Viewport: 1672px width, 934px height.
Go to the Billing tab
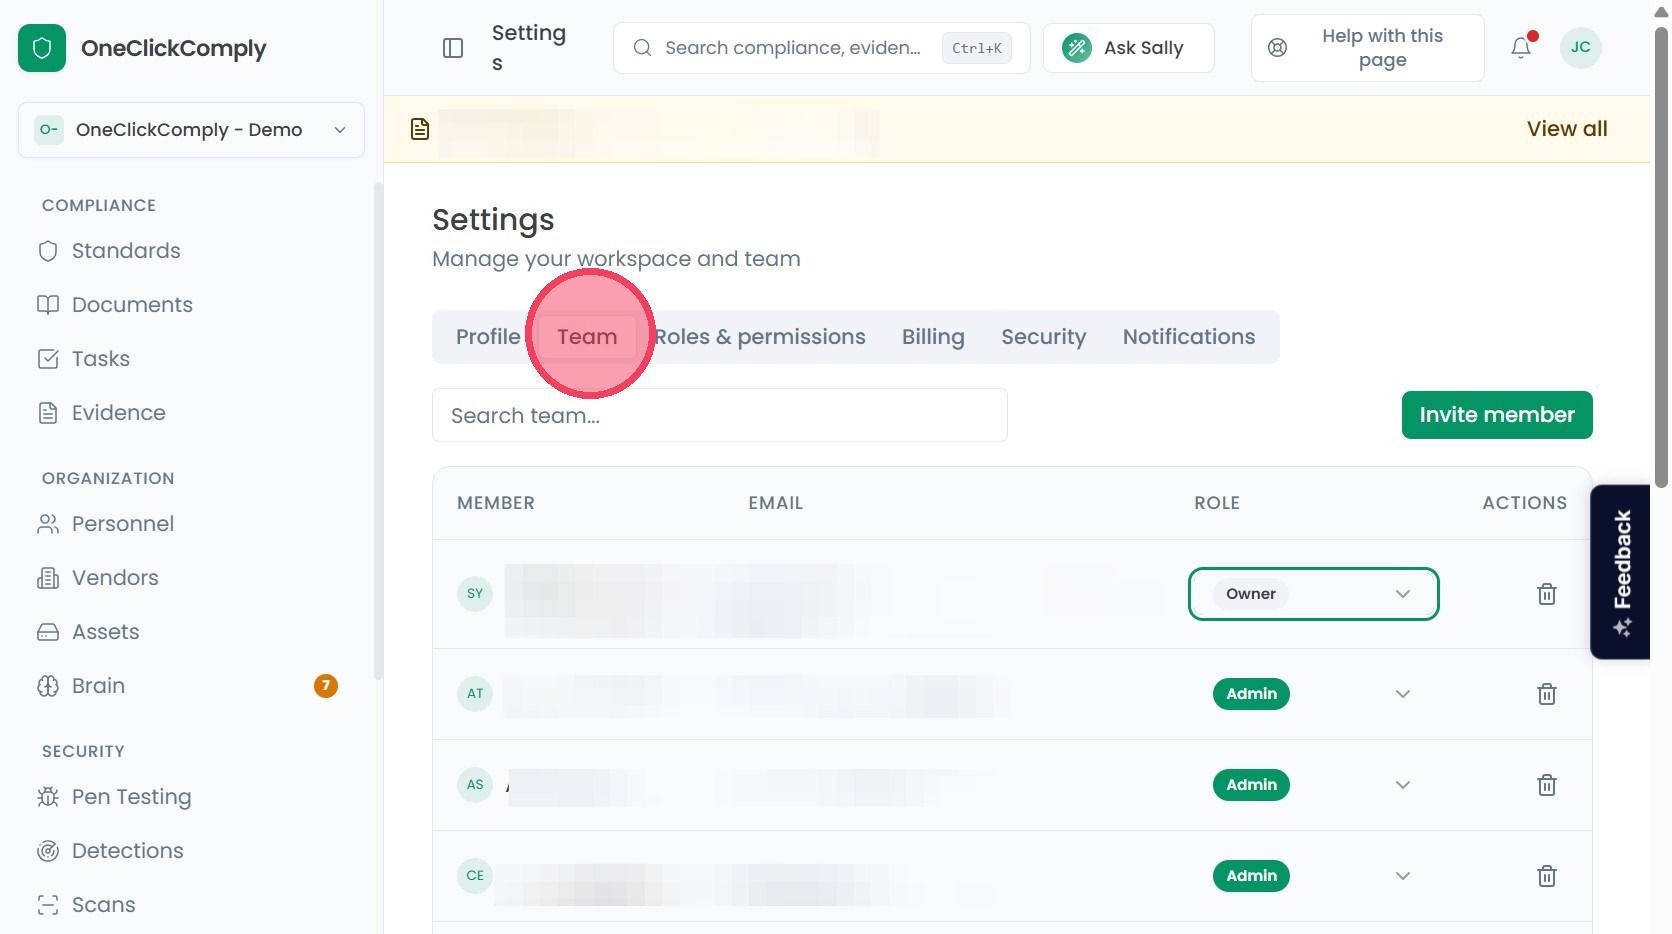pyautogui.click(x=933, y=337)
